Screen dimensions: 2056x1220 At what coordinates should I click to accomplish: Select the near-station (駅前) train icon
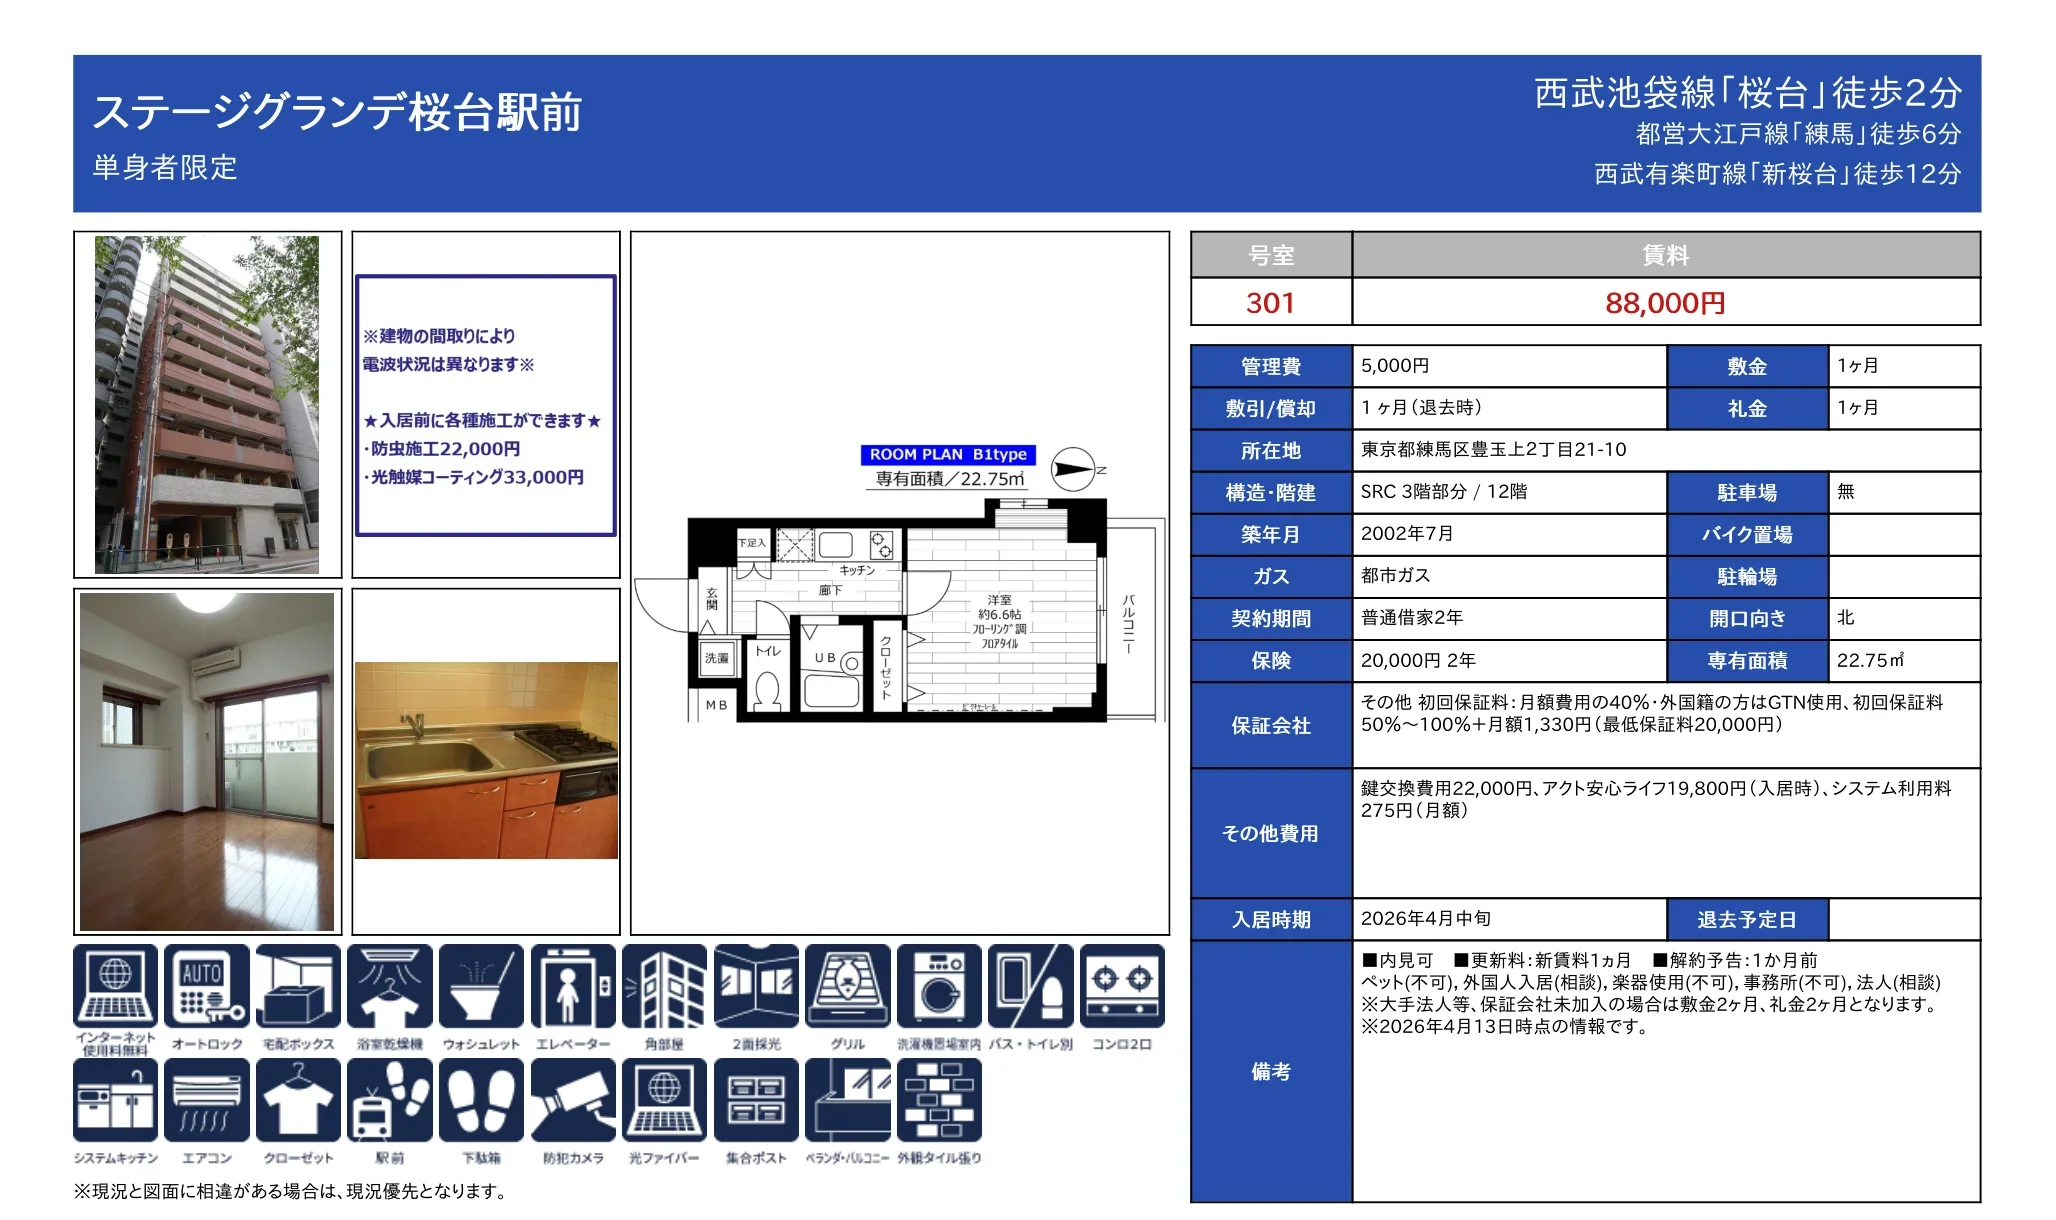pos(390,1100)
